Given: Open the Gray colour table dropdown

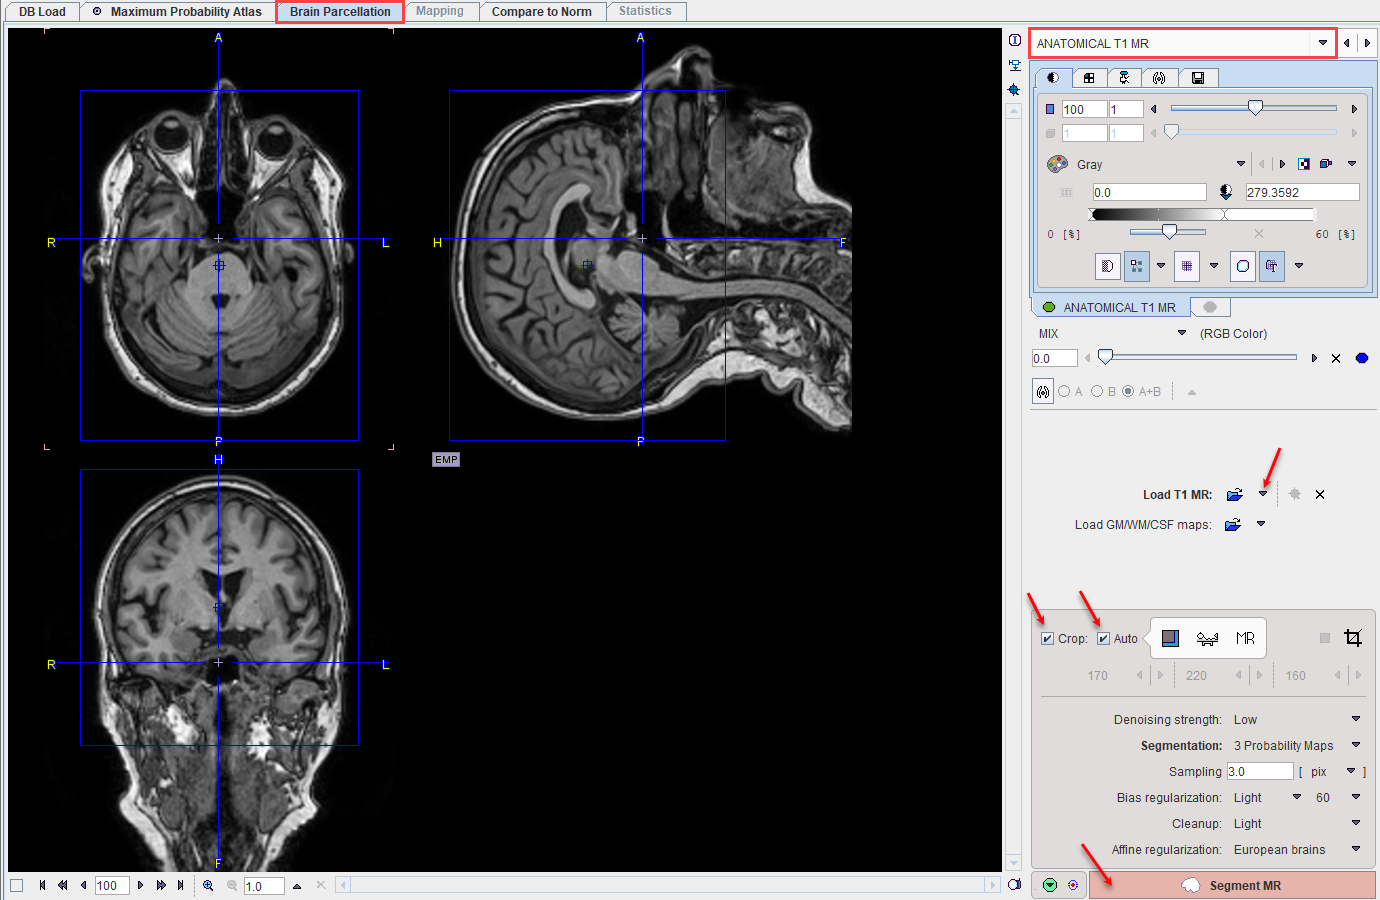Looking at the screenshot, I should click(1241, 164).
